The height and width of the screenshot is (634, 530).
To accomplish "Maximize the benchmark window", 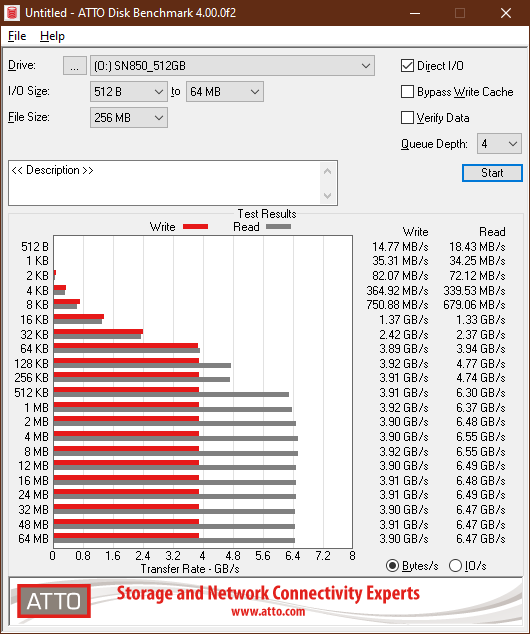I will click(x=460, y=13).
